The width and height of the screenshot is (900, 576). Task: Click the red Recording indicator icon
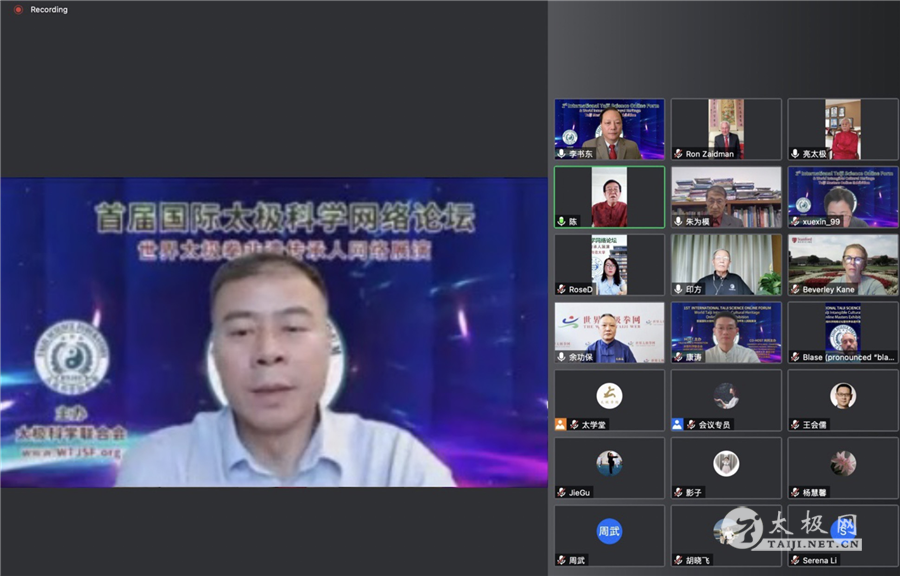18,10
